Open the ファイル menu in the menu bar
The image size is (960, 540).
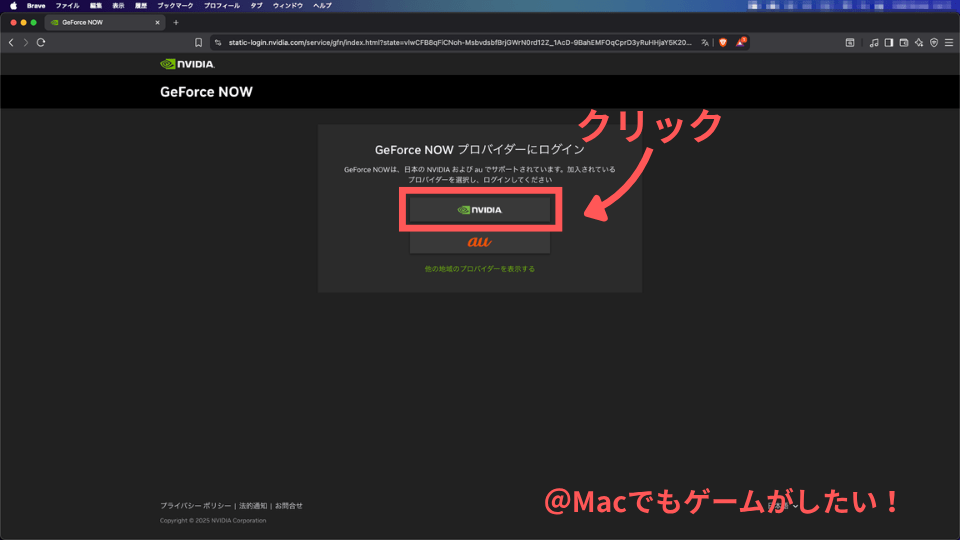point(67,6)
